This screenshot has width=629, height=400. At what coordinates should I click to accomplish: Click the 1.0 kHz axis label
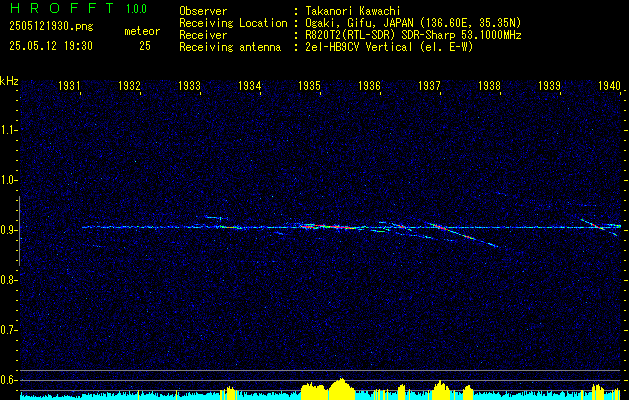click(x=9, y=180)
